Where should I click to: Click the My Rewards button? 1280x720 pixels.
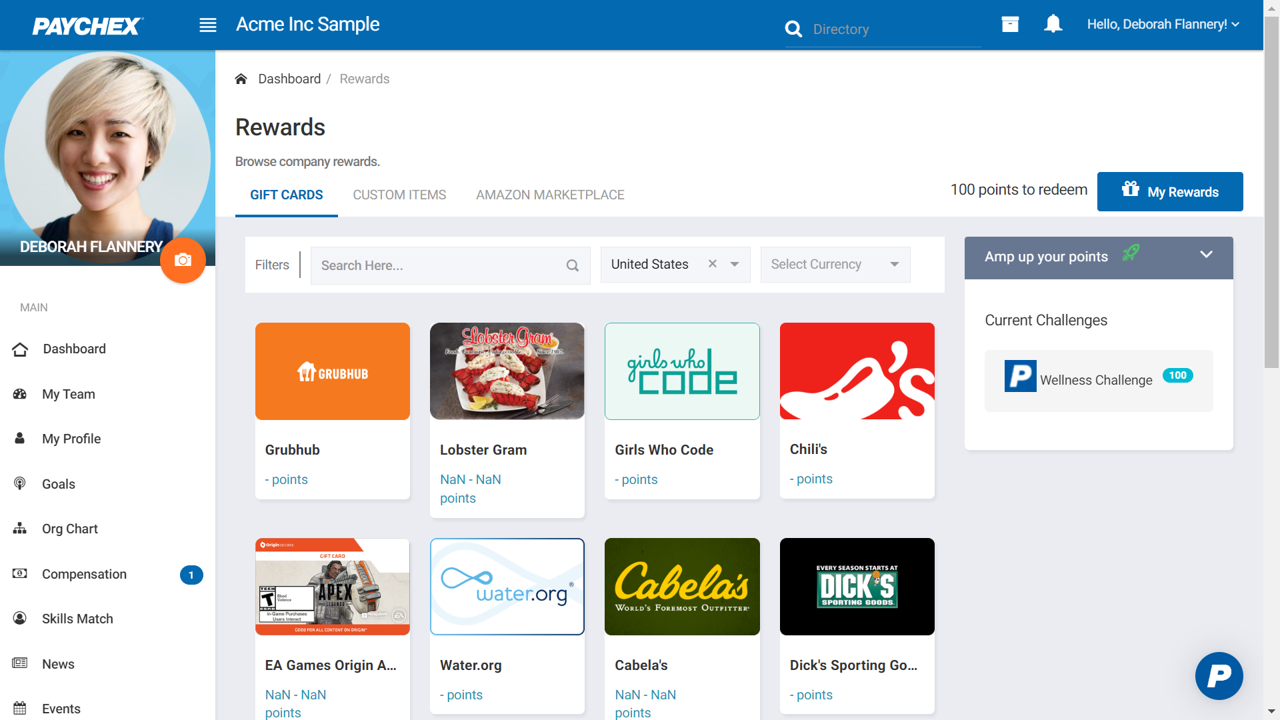tap(1169, 192)
